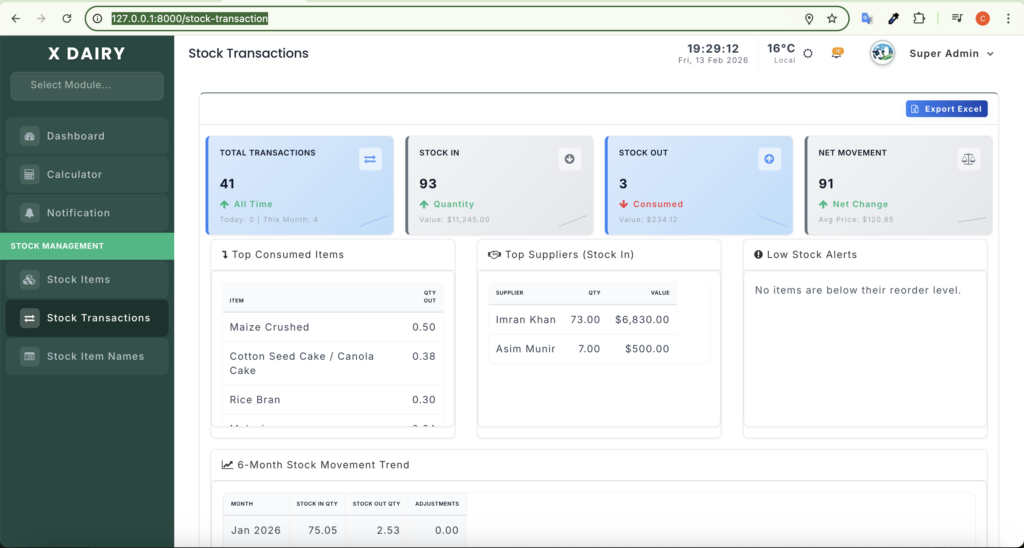Click the Net Movement balance scale icon
The image size is (1024, 548).
click(969, 159)
